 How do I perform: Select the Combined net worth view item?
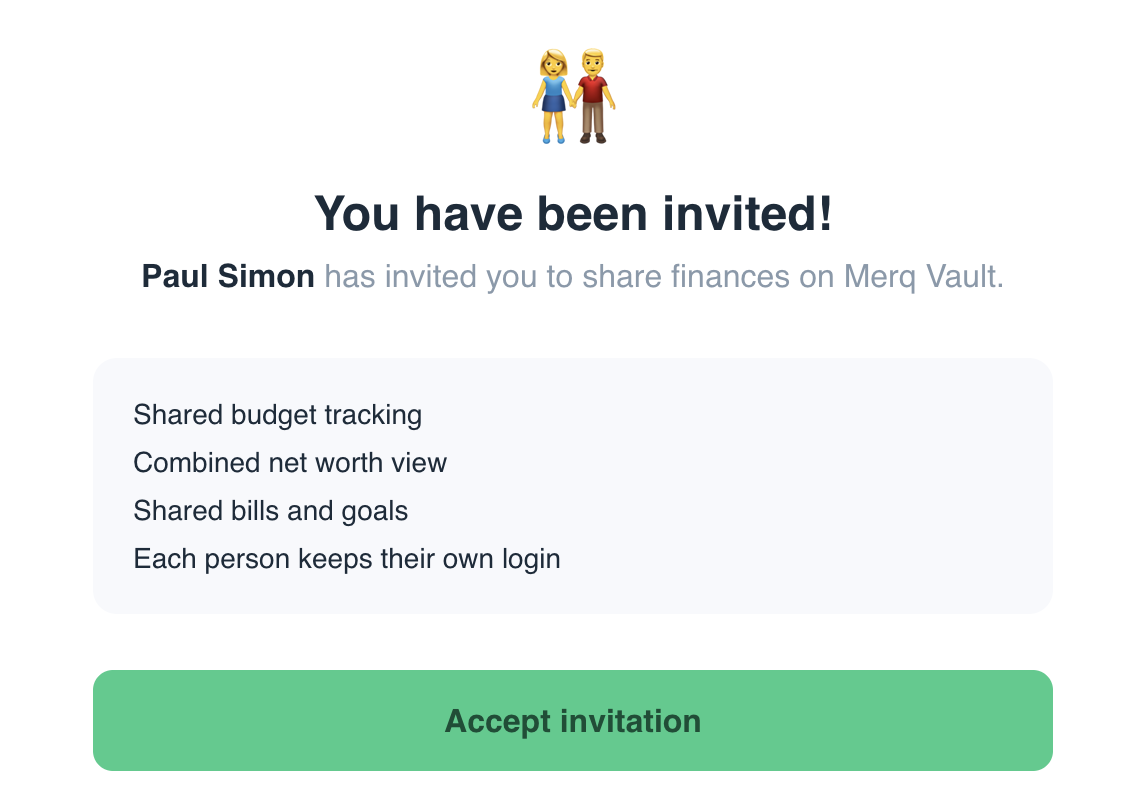click(x=290, y=463)
